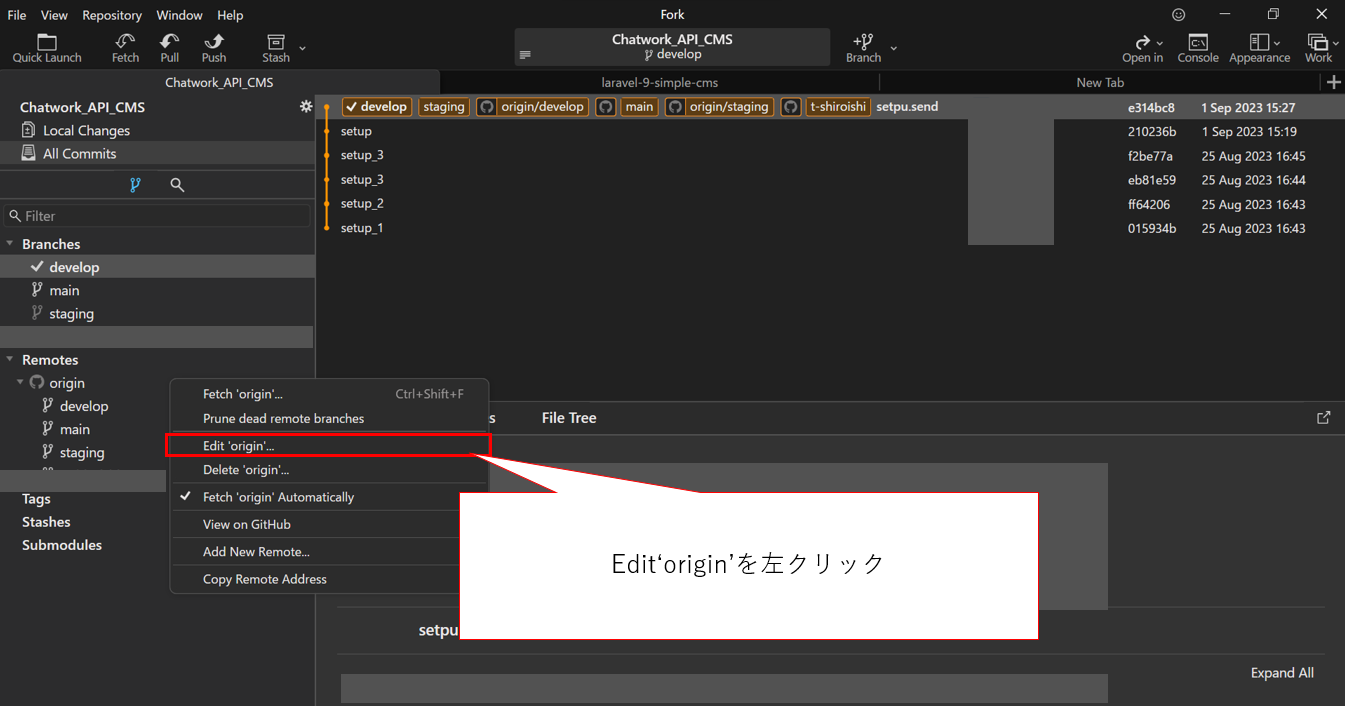The height and width of the screenshot is (706, 1345).
Task: Choose Delete 'origin'... menu entry
Action: (329, 469)
